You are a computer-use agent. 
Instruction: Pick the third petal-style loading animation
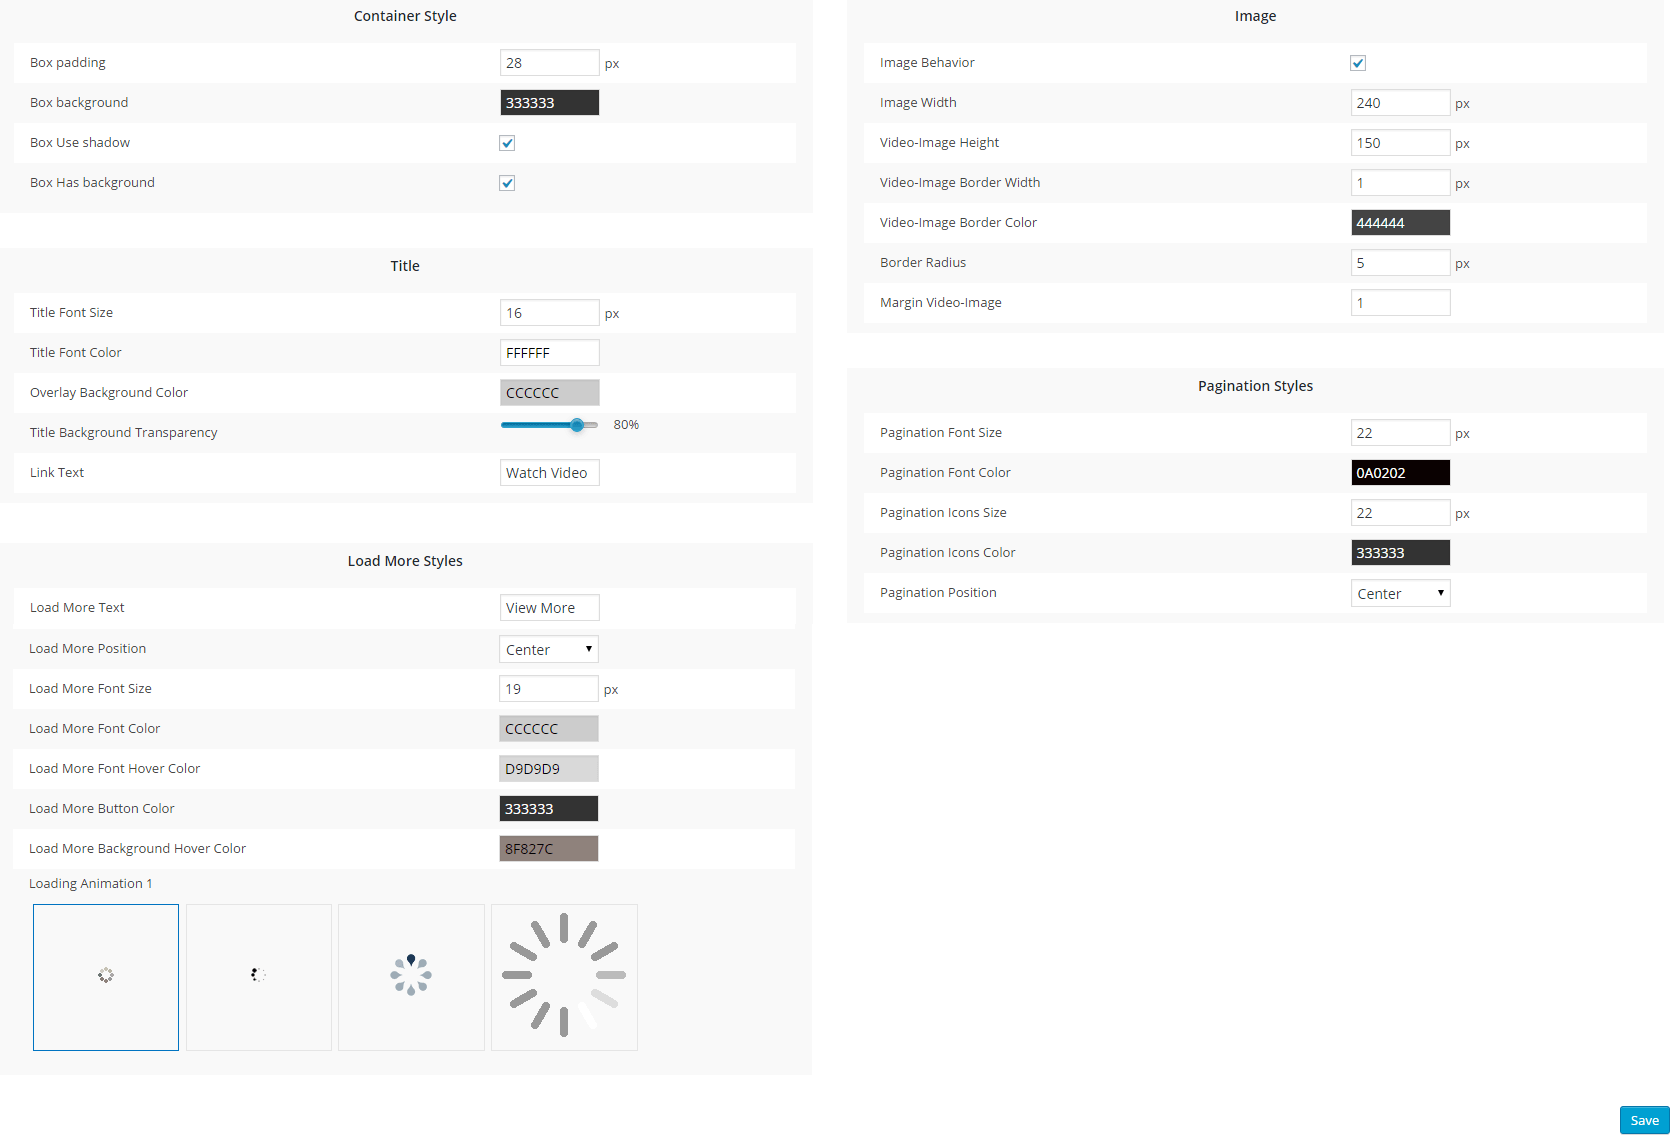point(411,977)
